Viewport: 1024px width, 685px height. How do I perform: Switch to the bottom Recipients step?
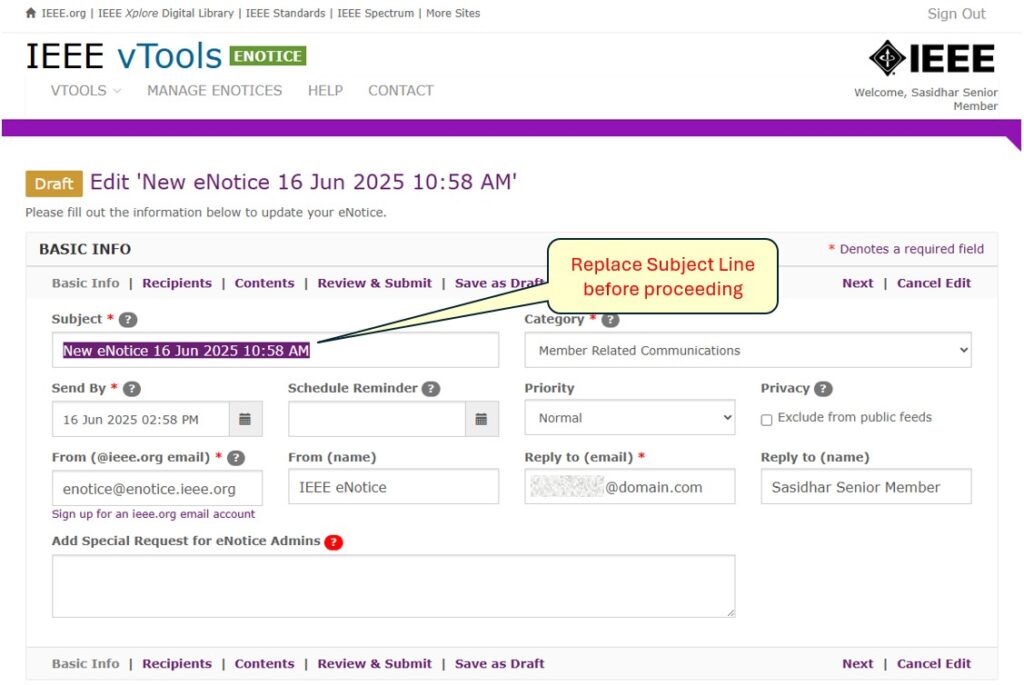click(177, 664)
